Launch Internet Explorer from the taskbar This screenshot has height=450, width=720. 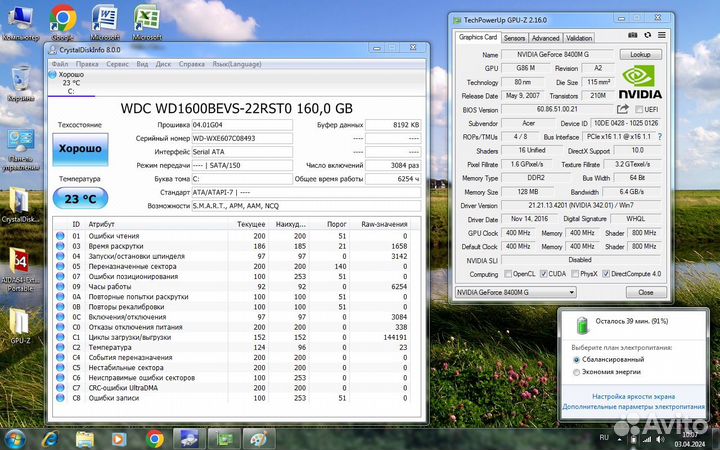[50, 439]
